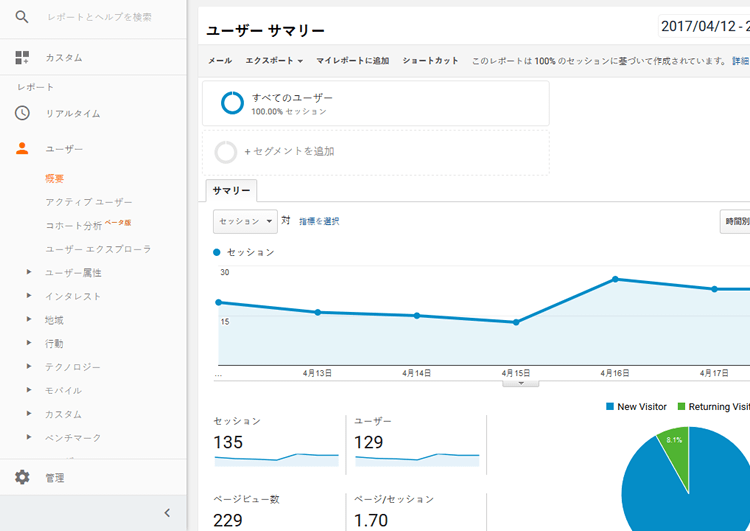Click ショートカット button
Screen dimensions: 750x531
430,61
